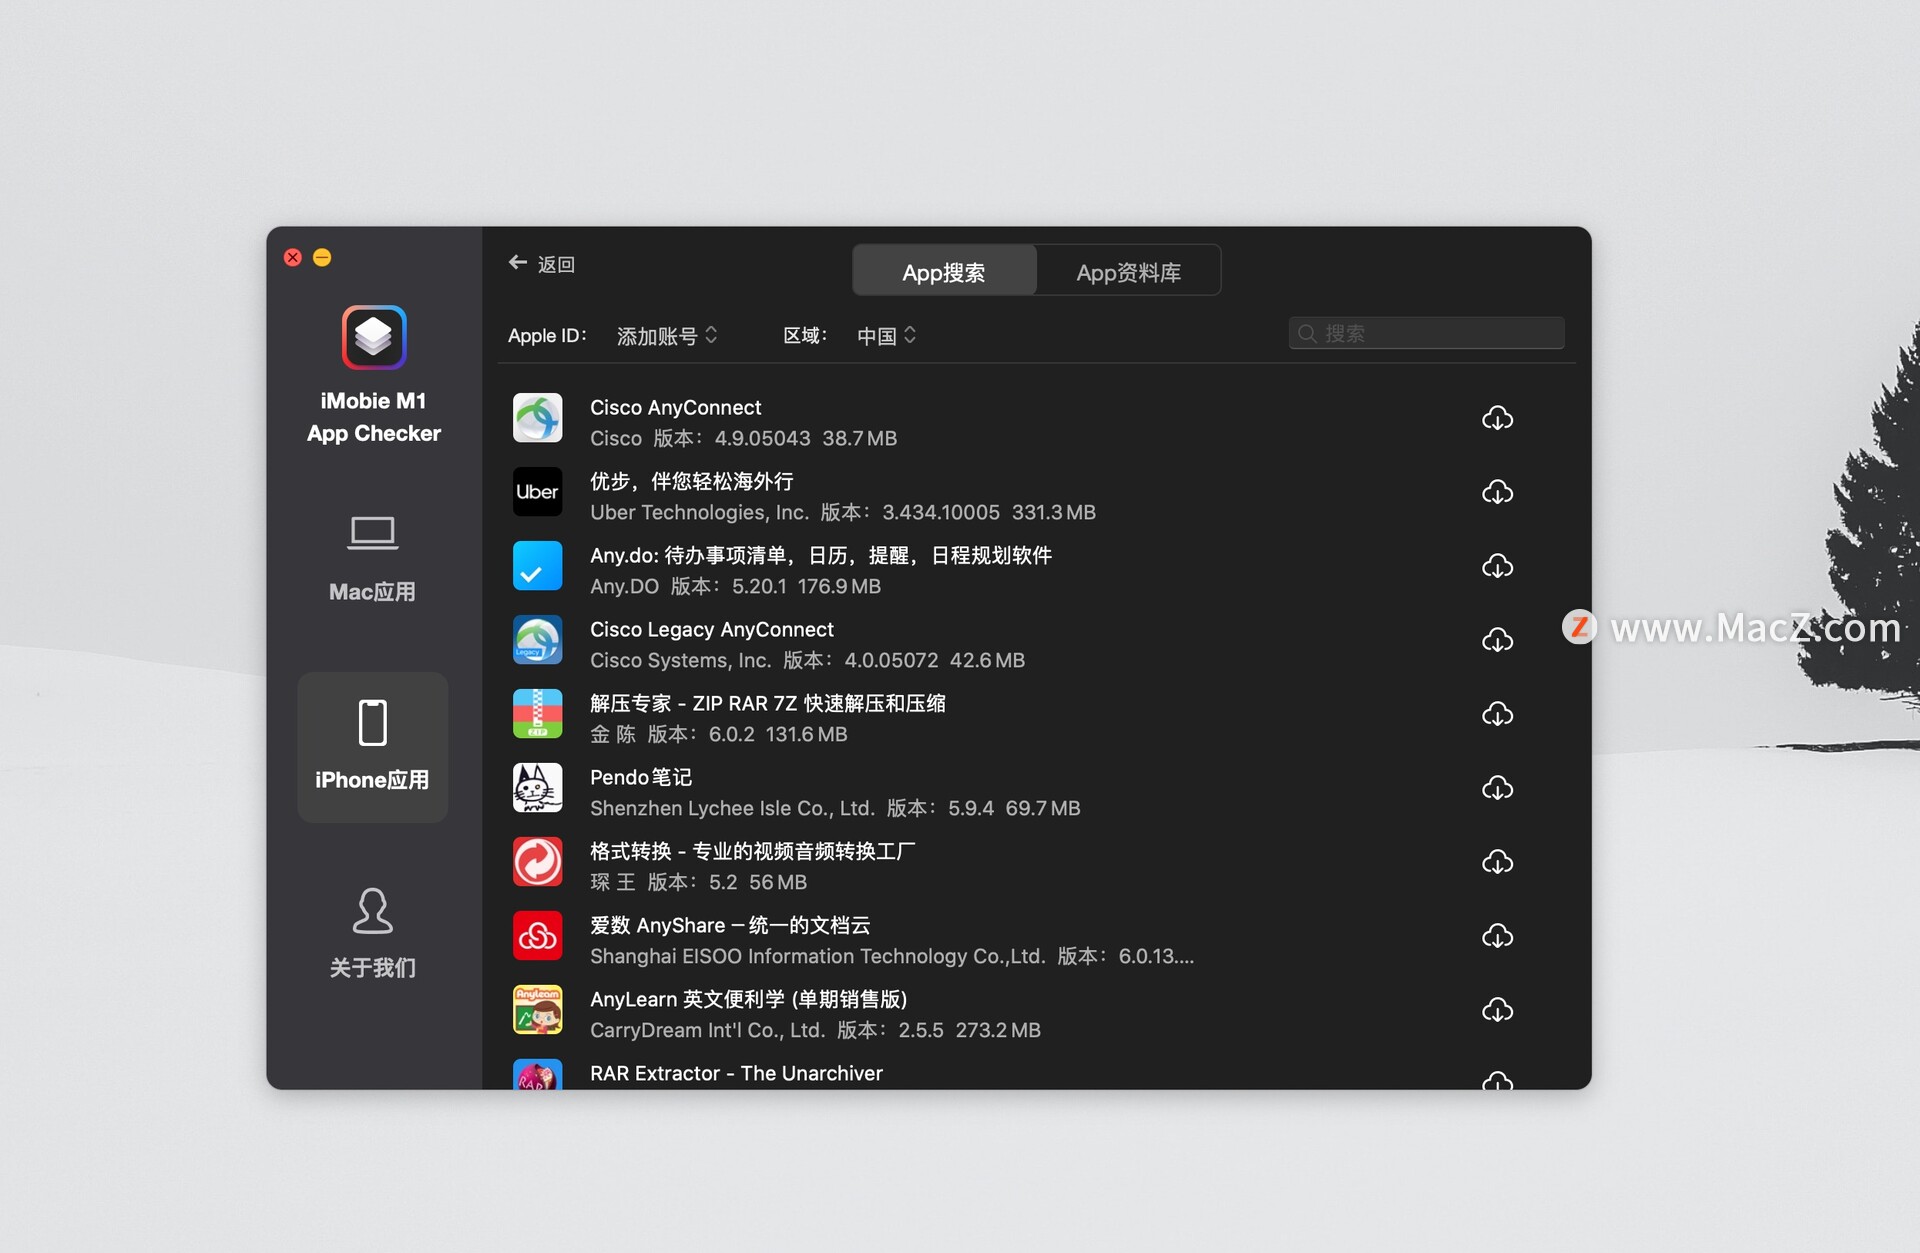Click the 爱数 AnyShare cloud app icon
The image size is (1920, 1253).
pyautogui.click(x=538, y=936)
